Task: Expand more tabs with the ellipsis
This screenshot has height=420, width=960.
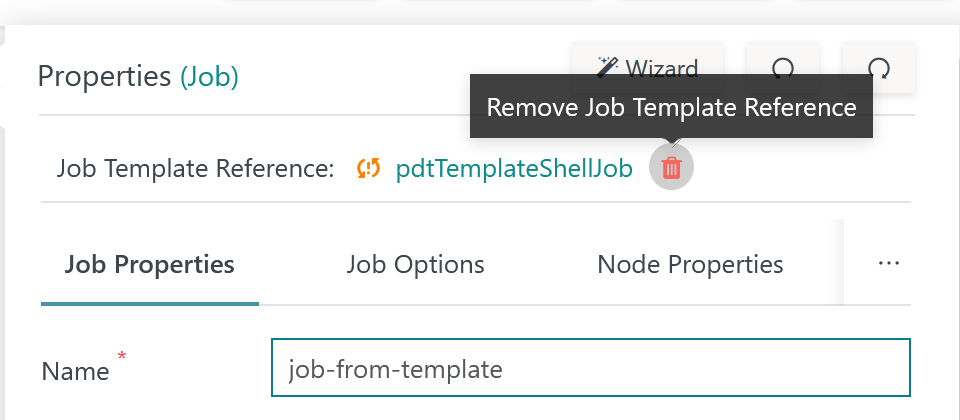Action: coord(888,263)
